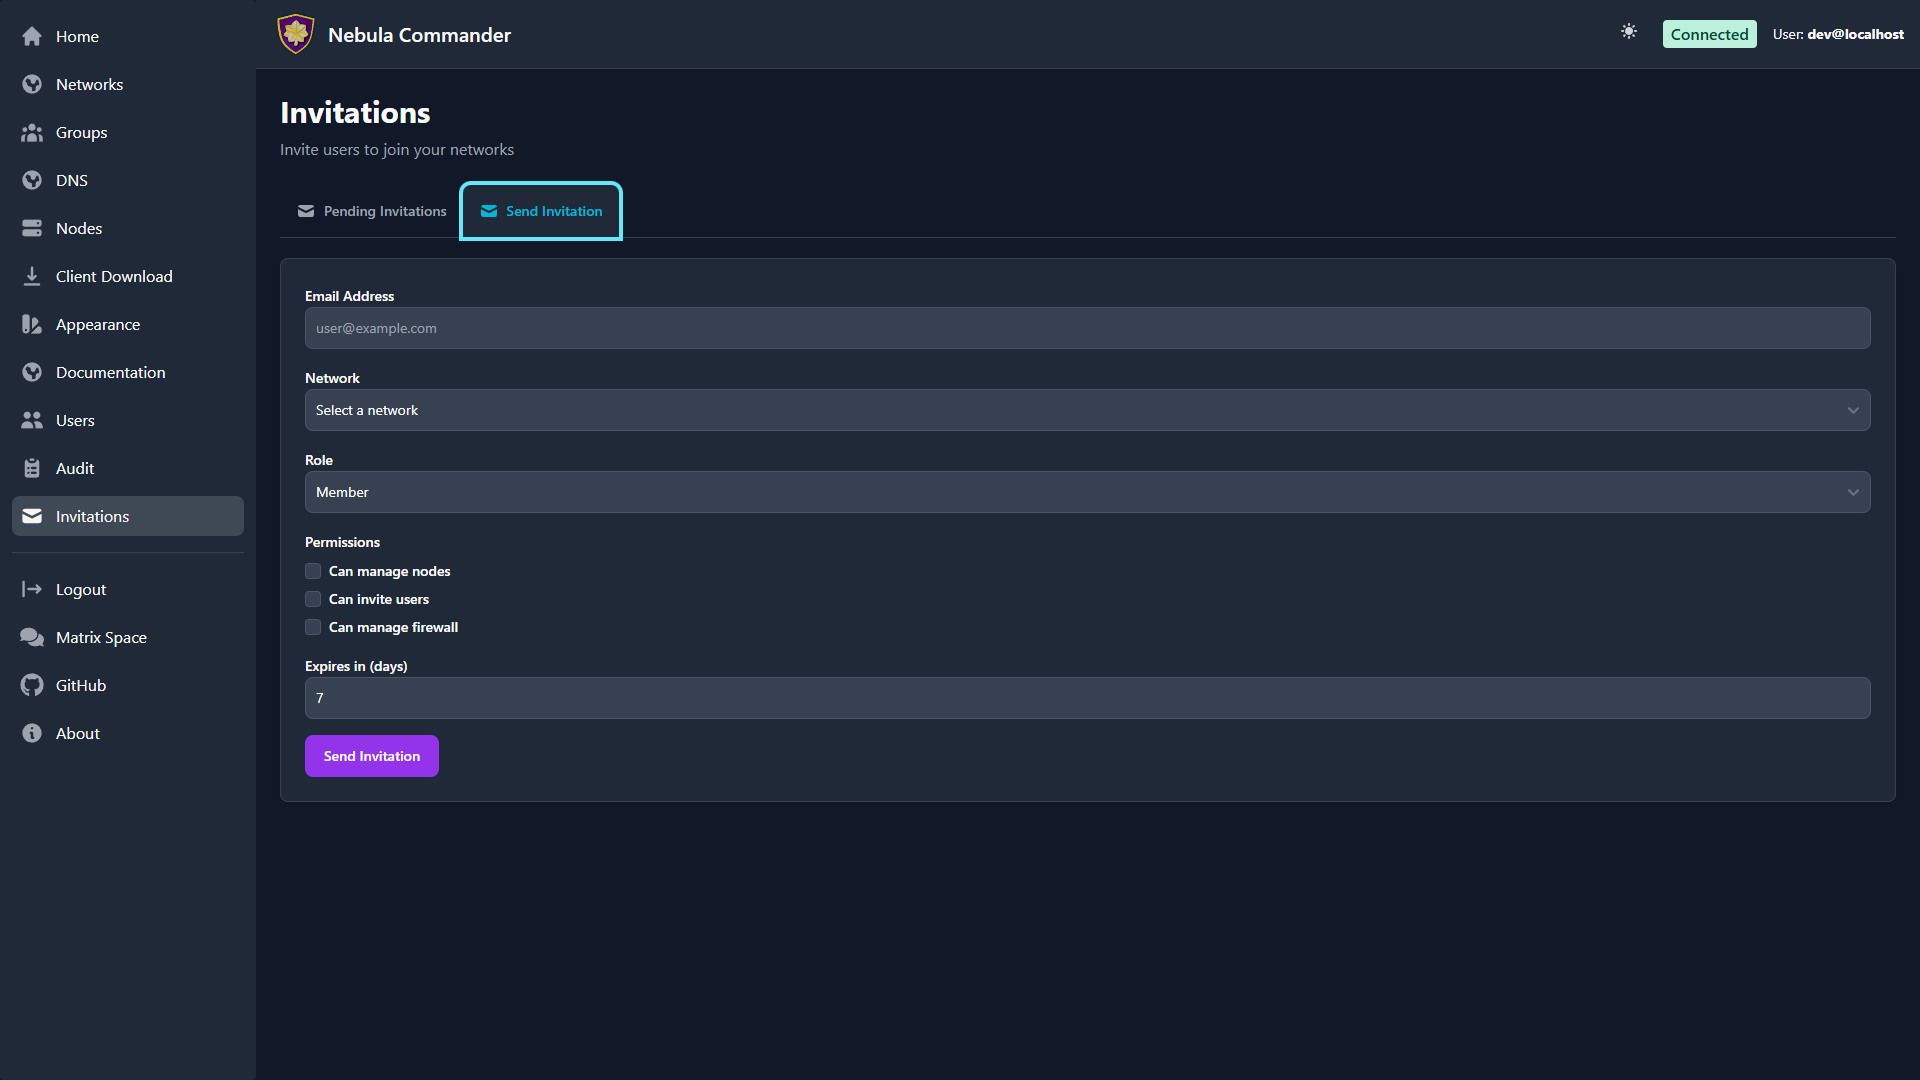The height and width of the screenshot is (1080, 1920).
Task: Open the About label in sidebar
Action: 78,733
